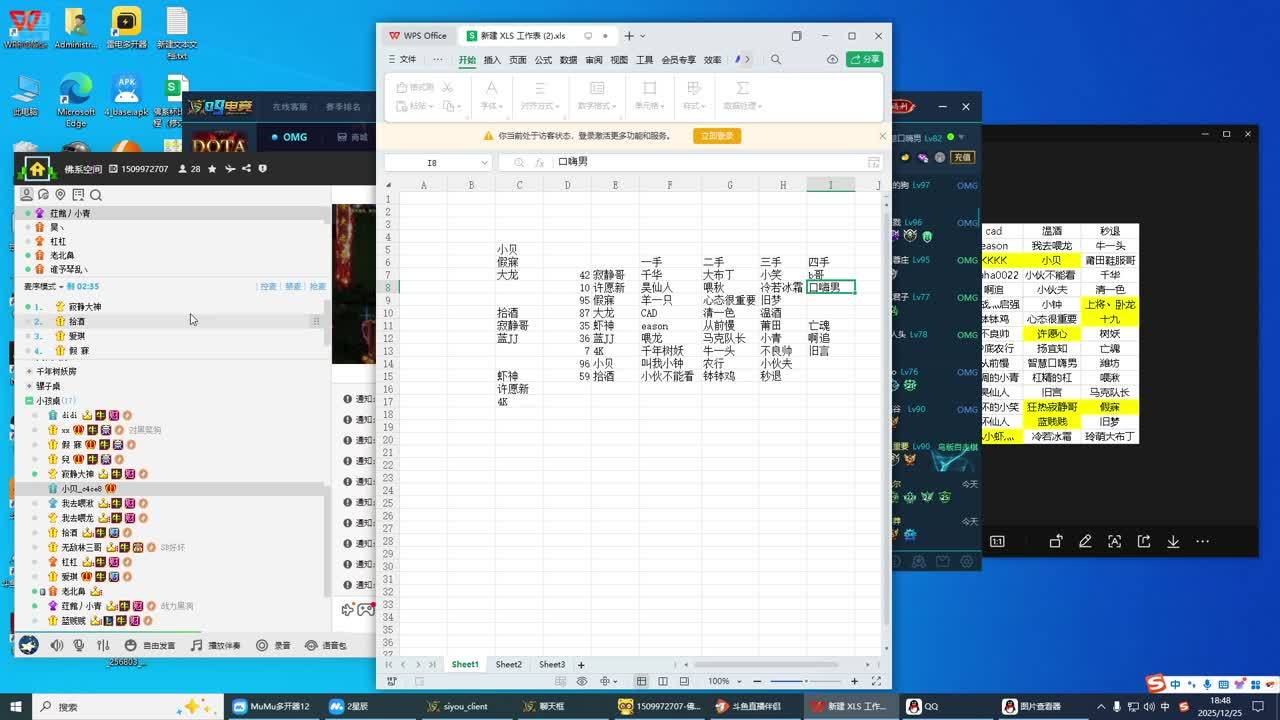The width and height of the screenshot is (1280, 720).
Task: Expand the 数字格式 number format dropdown
Action: coord(597,106)
